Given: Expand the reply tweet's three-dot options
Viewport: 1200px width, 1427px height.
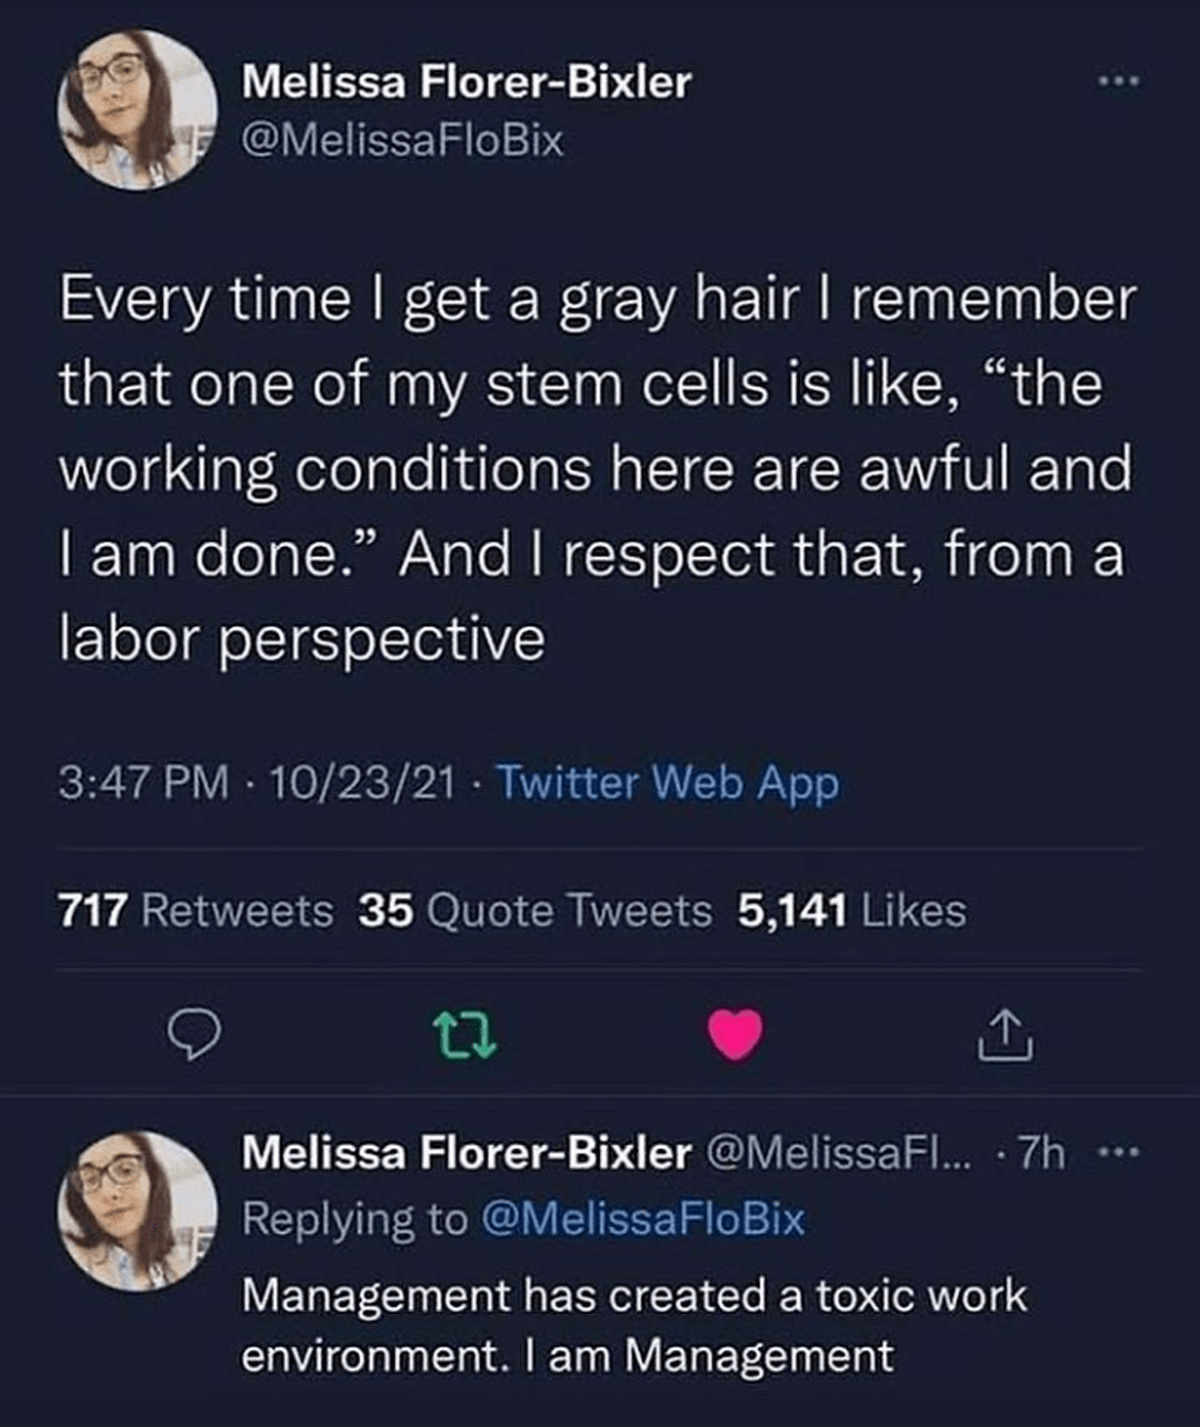Looking at the screenshot, I should [1118, 1154].
